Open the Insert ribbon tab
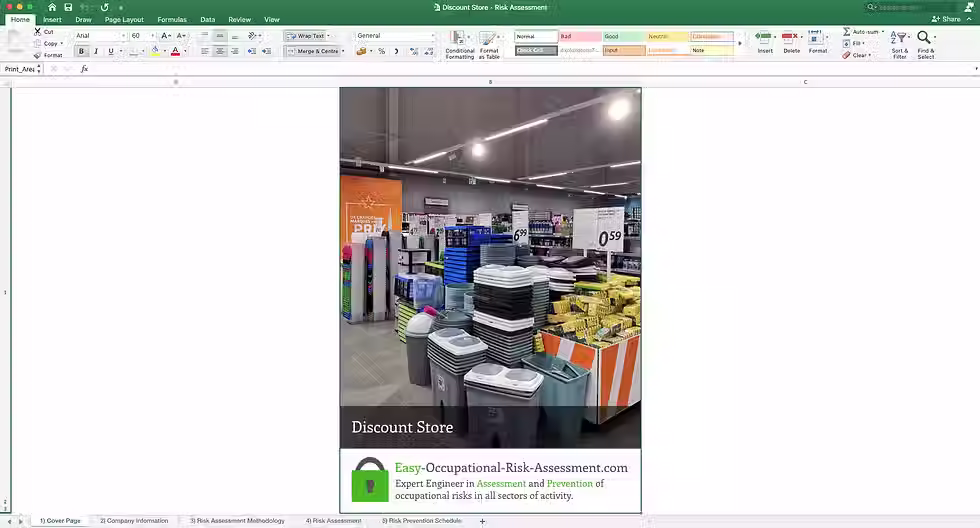This screenshot has height=528, width=980. 52,19
